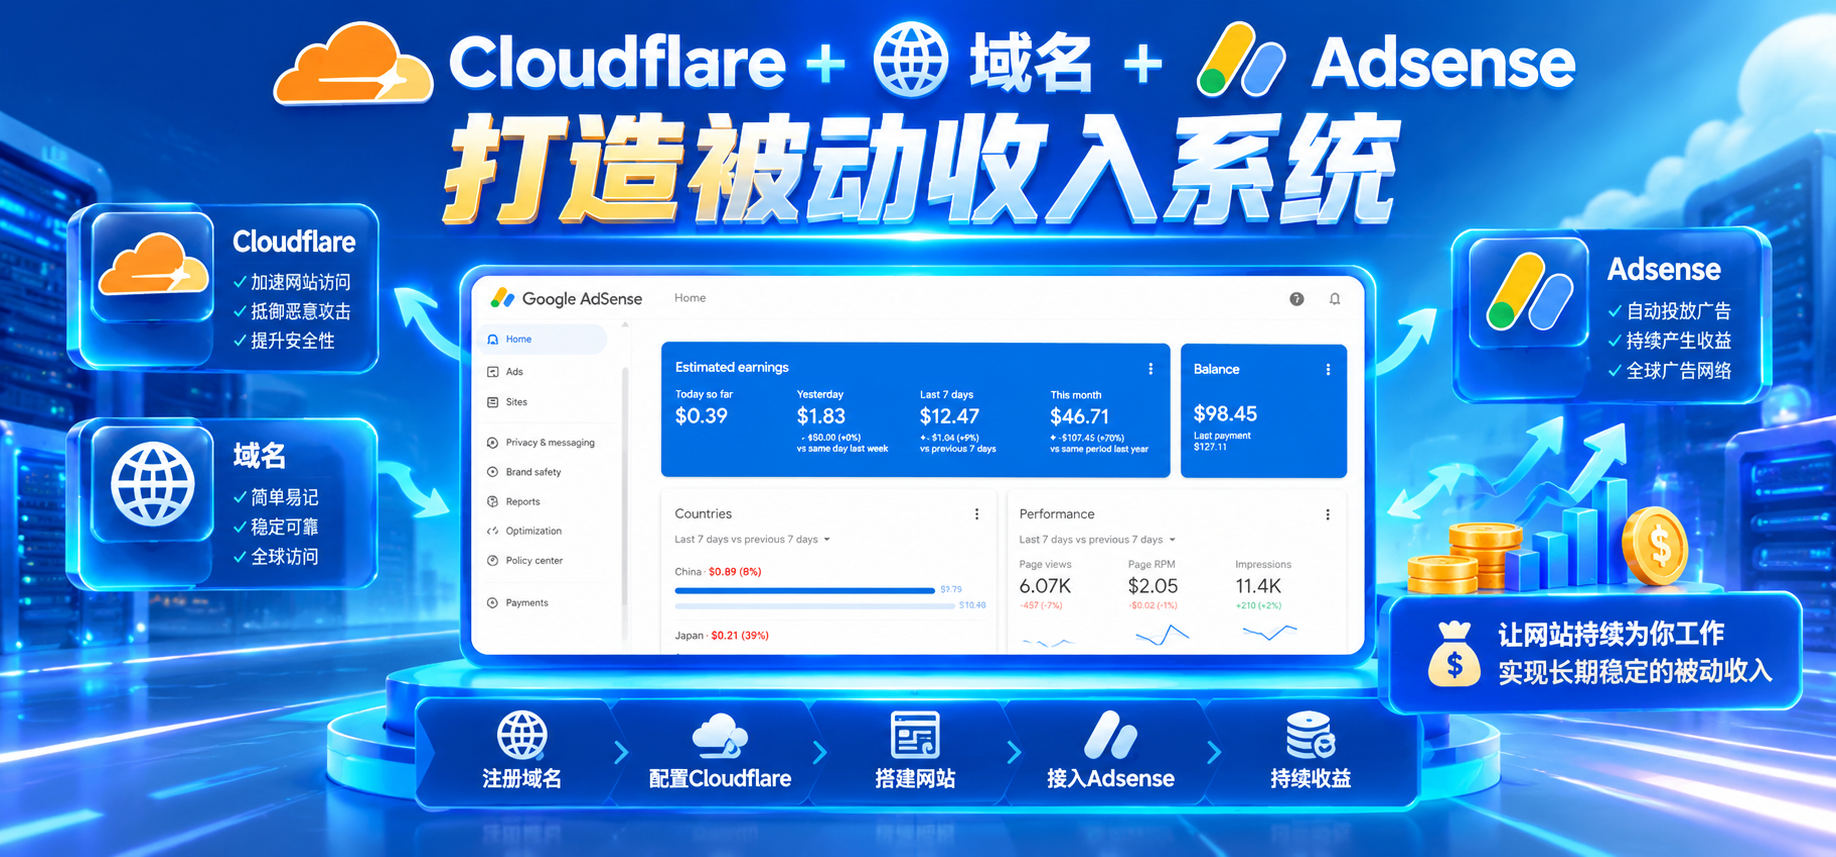Click the Page views sparkline chart

1047,641
